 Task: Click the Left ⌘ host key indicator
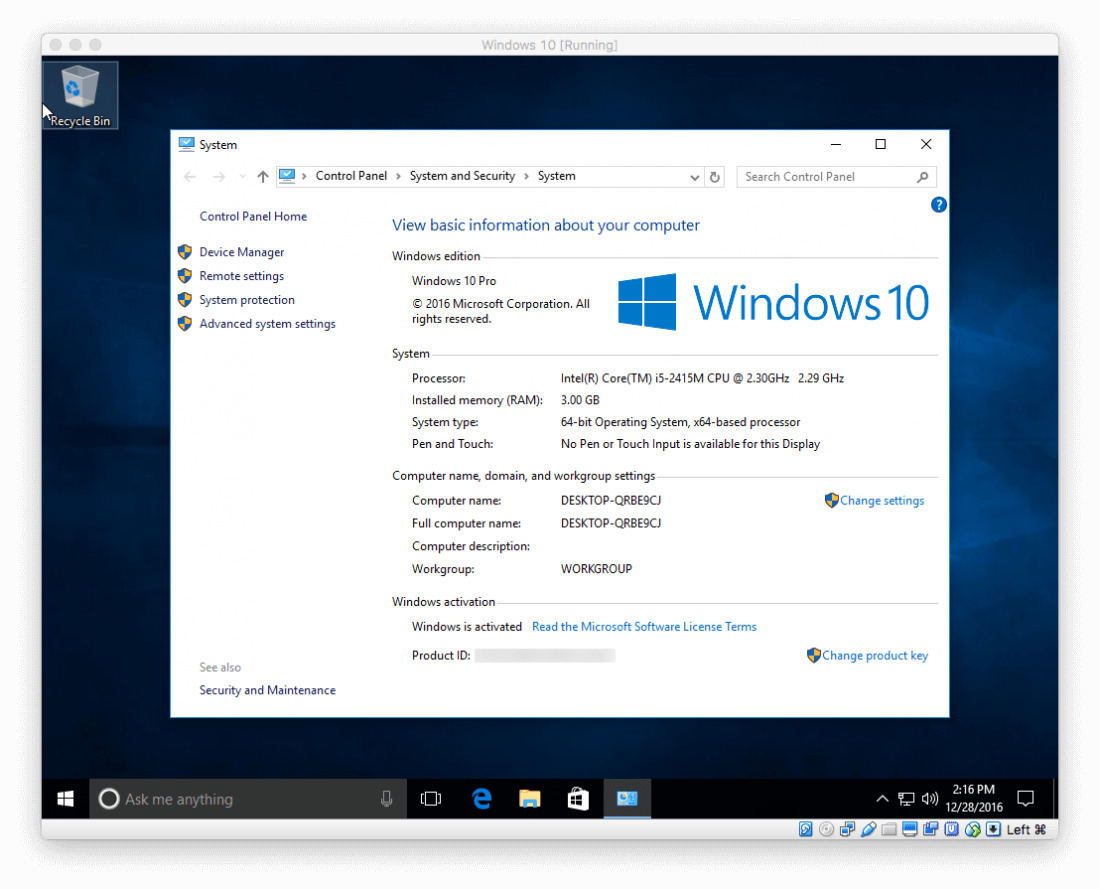pos(1026,829)
